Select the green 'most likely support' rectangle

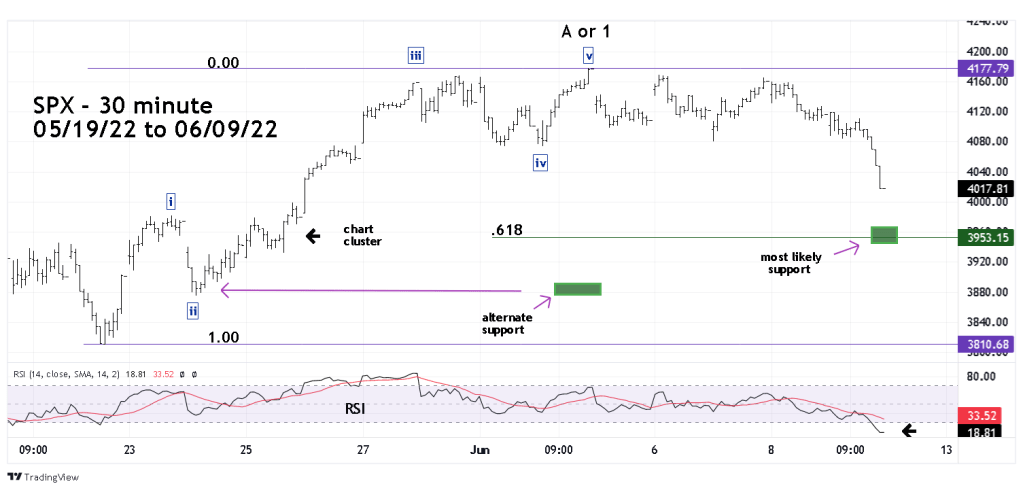coord(884,235)
